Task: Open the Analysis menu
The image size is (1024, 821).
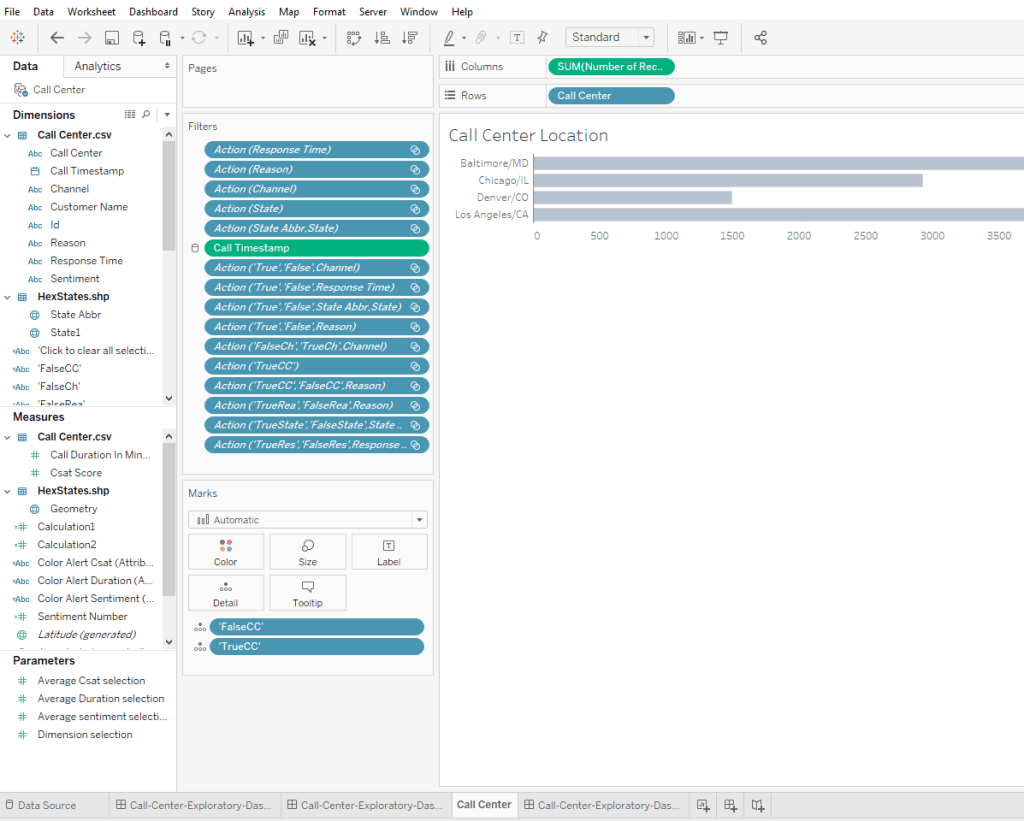Action: point(247,12)
